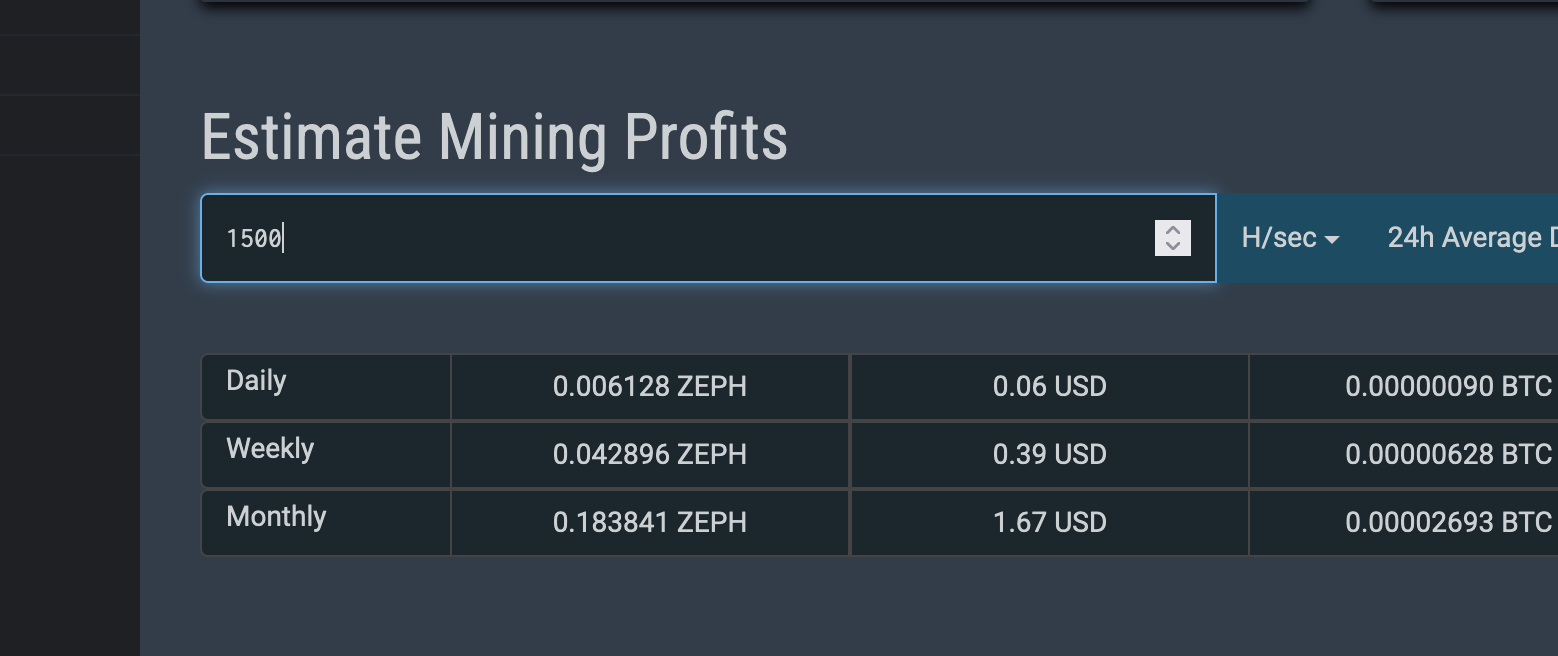Select the Weekly row label
The image size is (1558, 656).
coord(270,449)
